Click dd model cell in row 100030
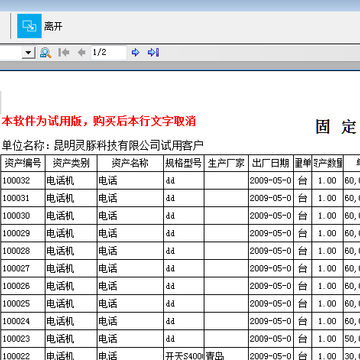360x360 pixels. (184, 216)
